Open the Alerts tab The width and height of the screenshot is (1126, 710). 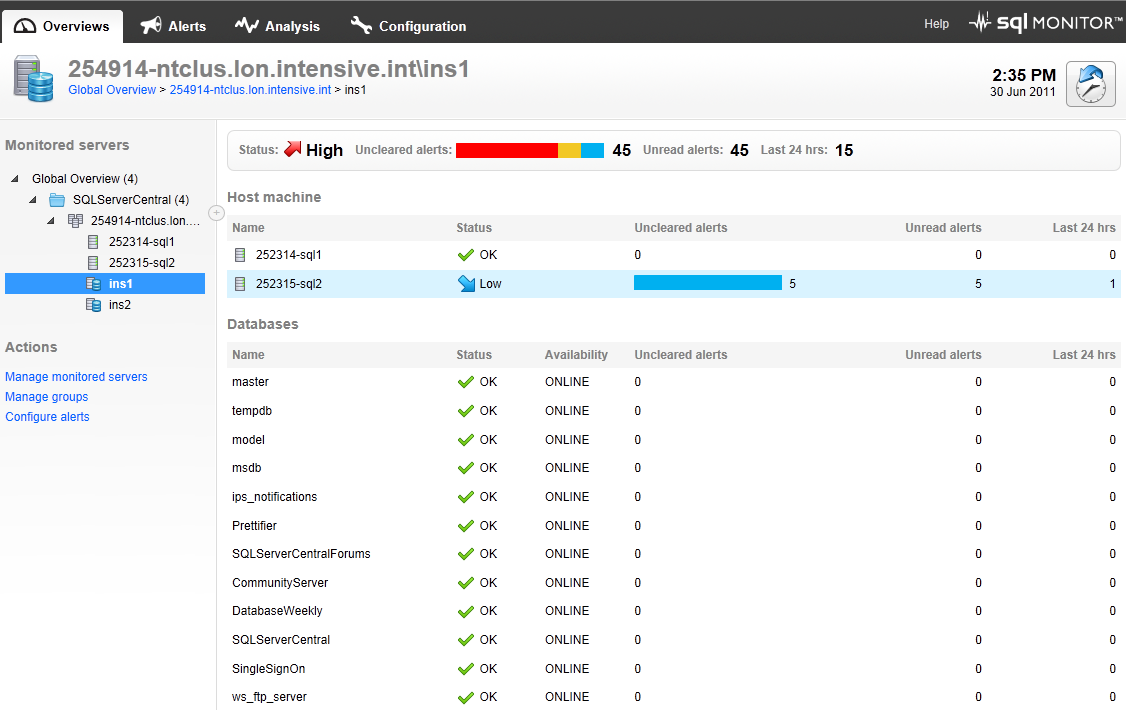click(174, 26)
